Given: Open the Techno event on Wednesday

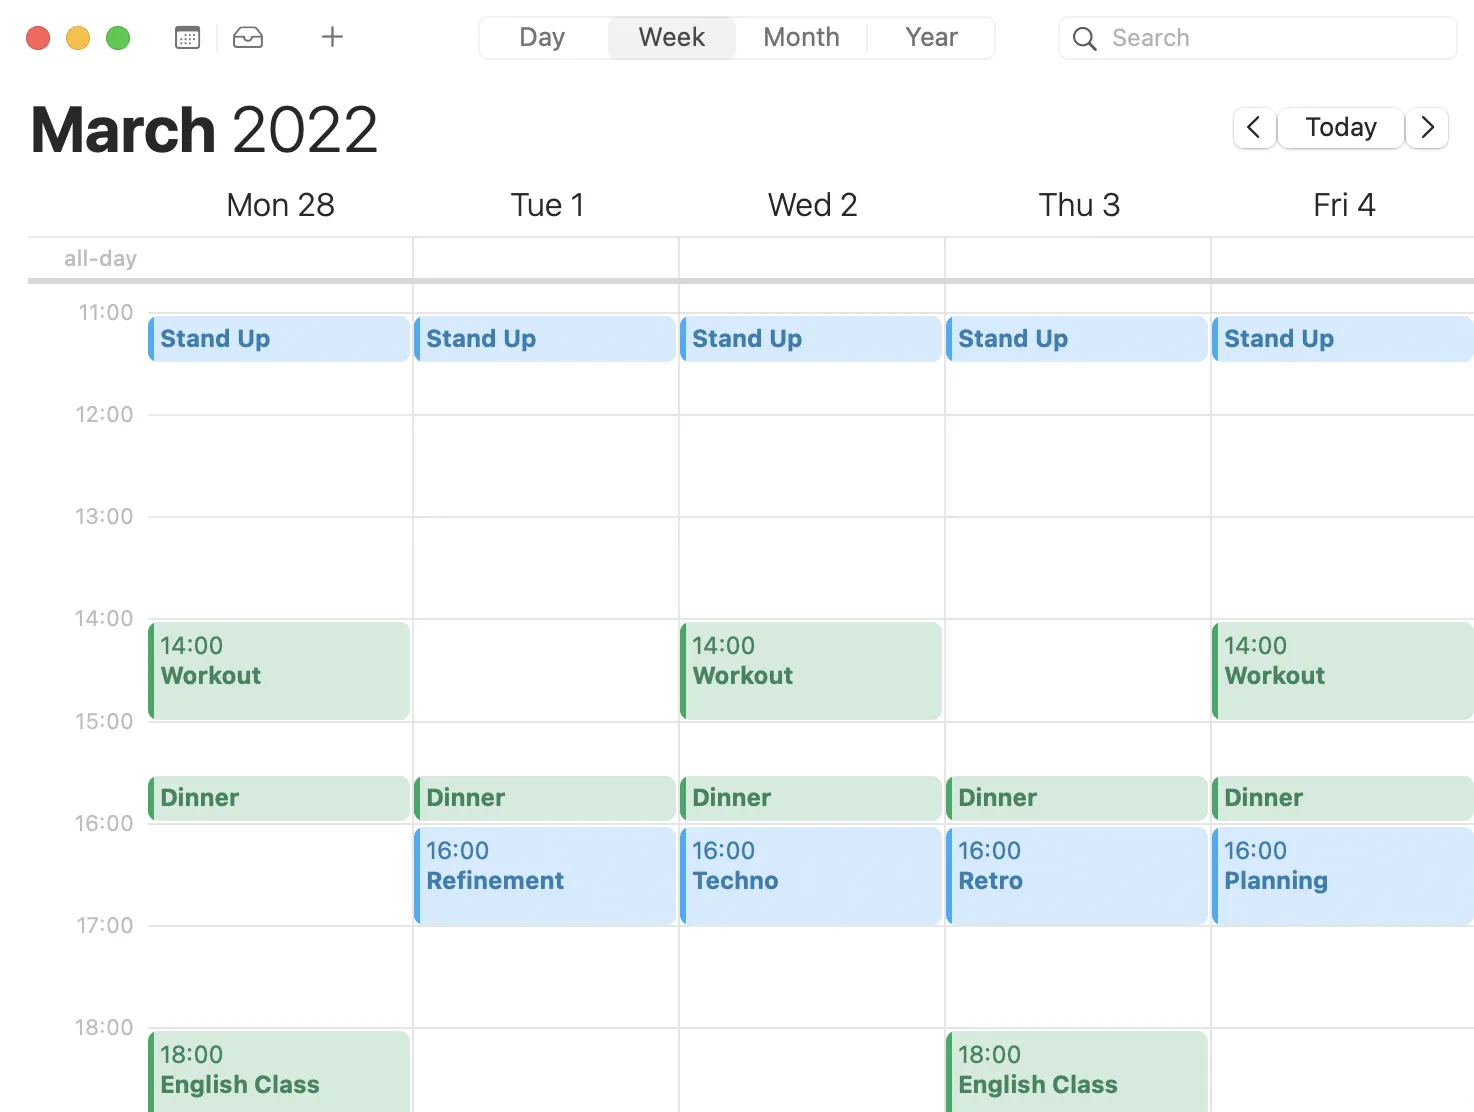Looking at the screenshot, I should point(811,876).
